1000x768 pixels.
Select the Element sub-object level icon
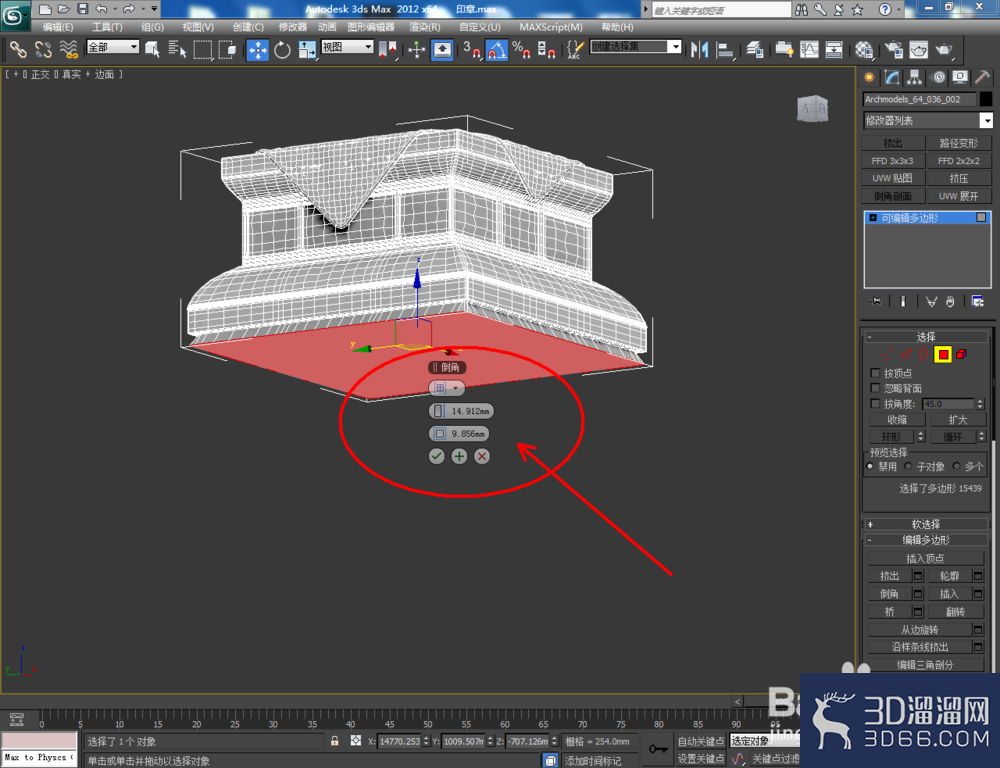click(x=961, y=354)
